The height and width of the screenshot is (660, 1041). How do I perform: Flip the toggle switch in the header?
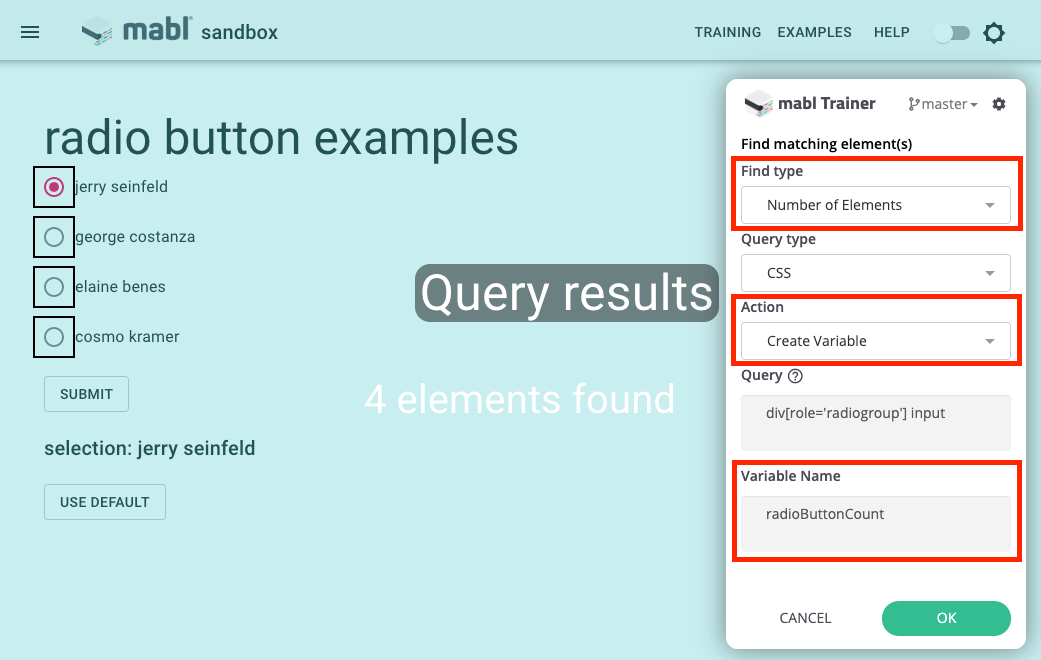950,32
